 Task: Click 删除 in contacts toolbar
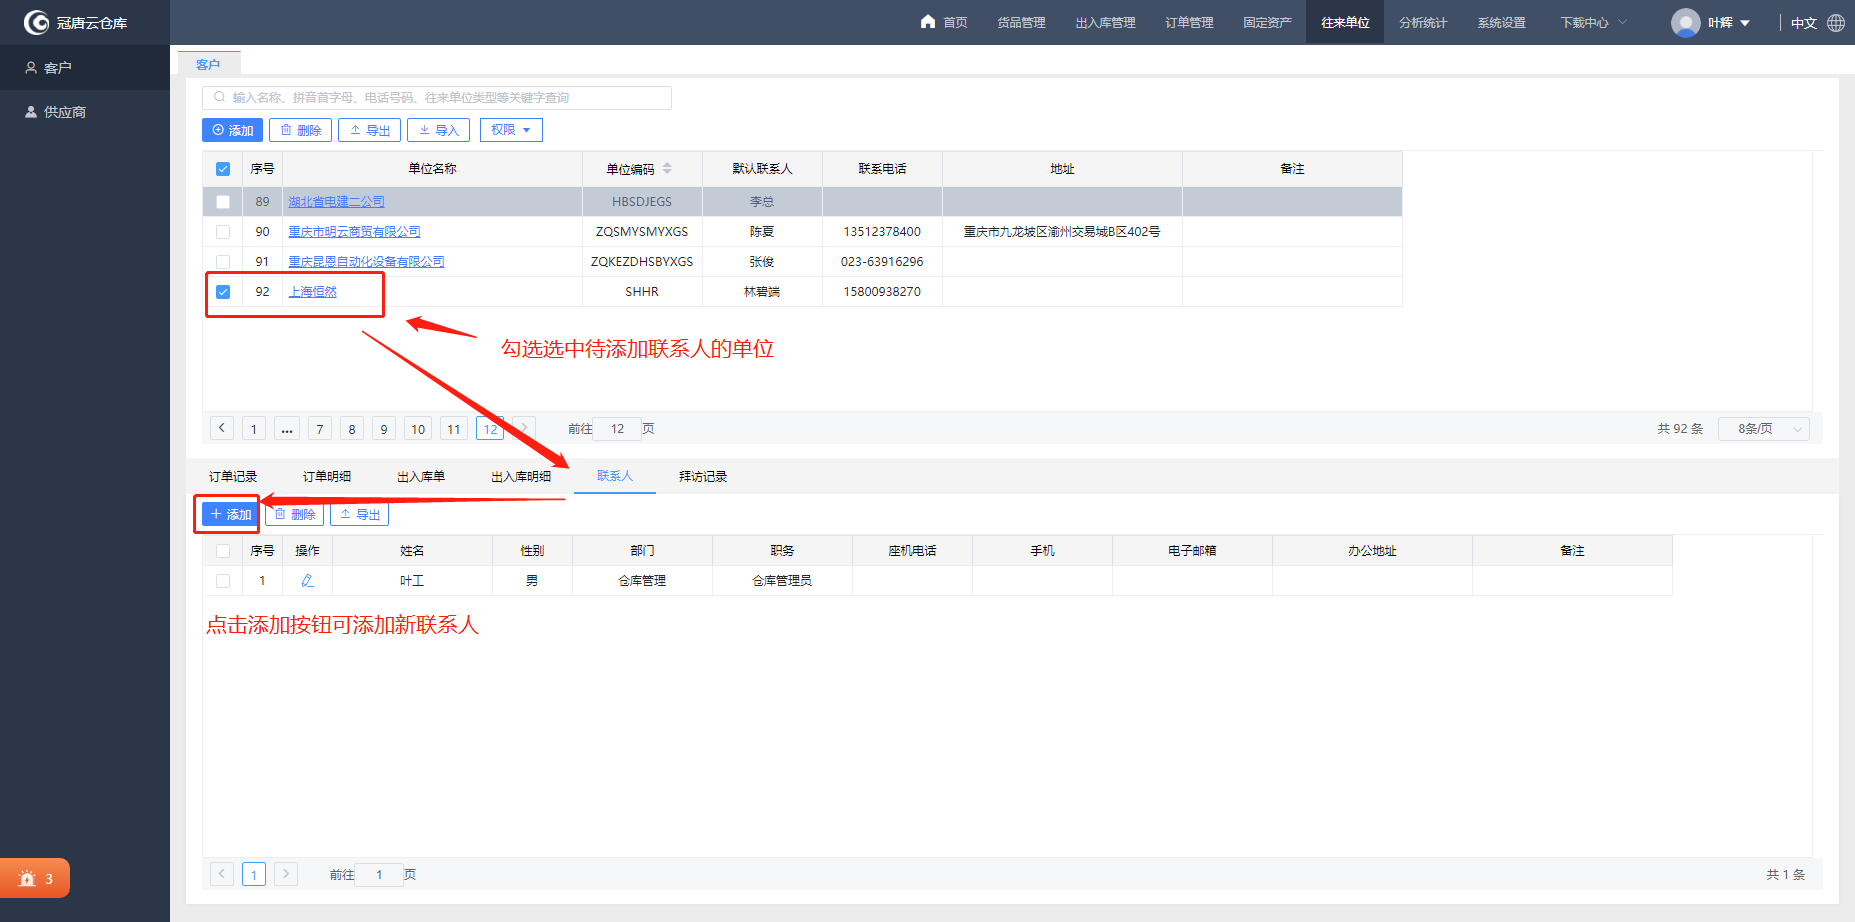(x=294, y=514)
